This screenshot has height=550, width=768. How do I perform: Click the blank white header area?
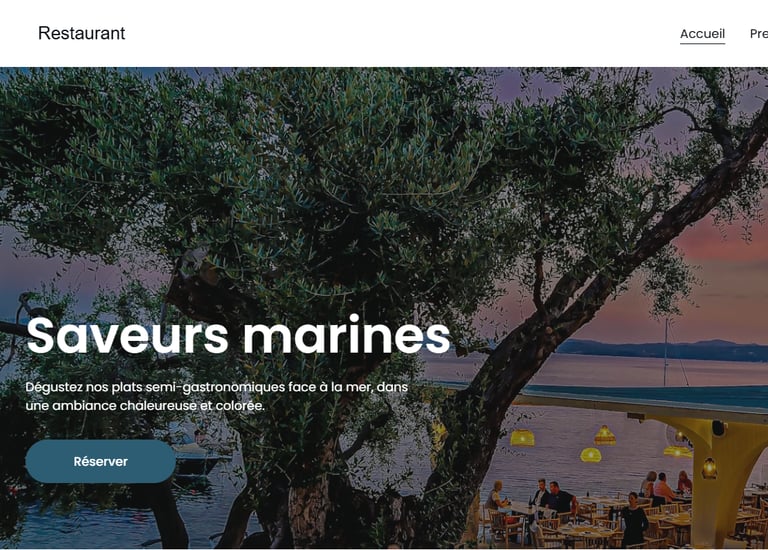click(x=392, y=33)
